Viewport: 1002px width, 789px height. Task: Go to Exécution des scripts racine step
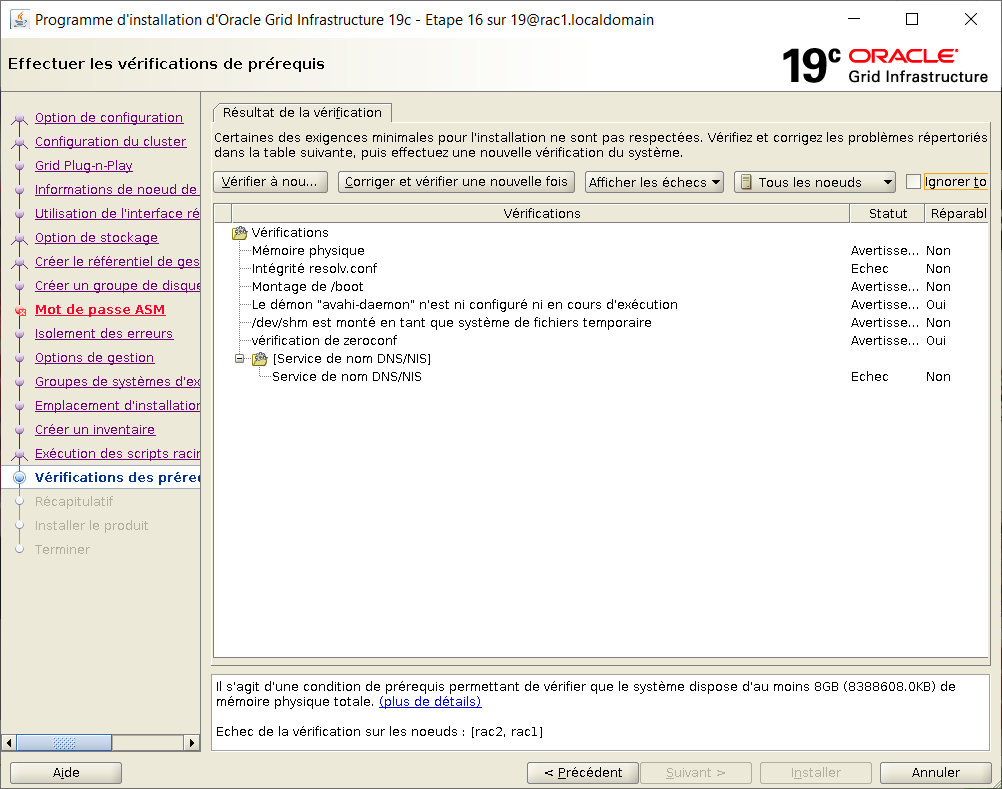117,454
